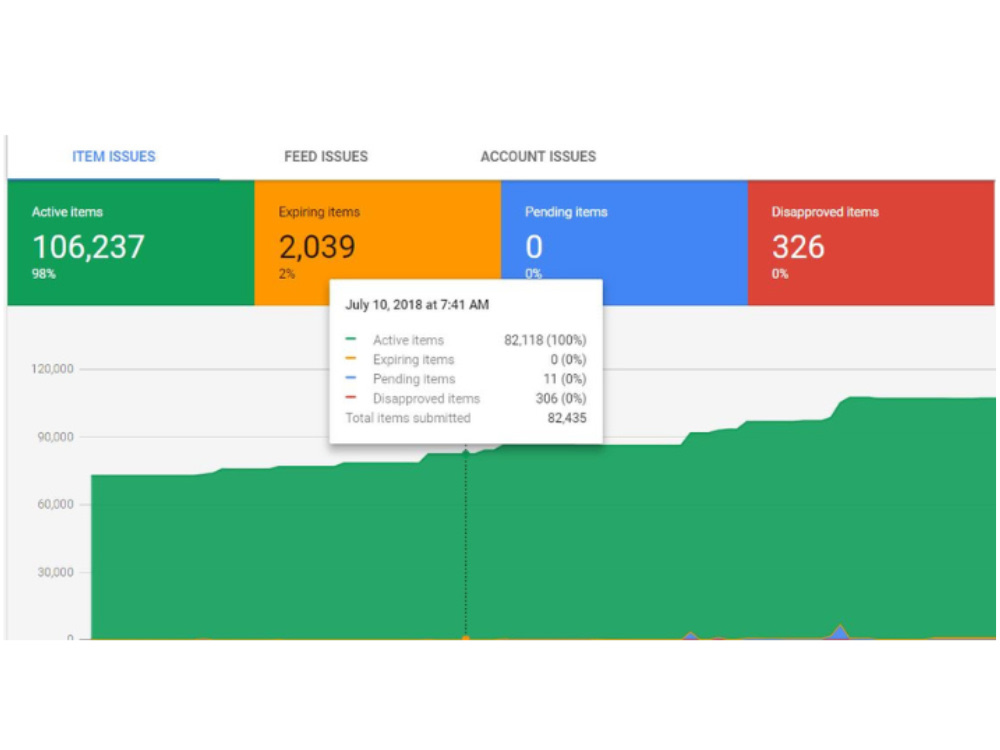The image size is (1000, 750).
Task: Click the green Active items card
Action: pos(131,243)
